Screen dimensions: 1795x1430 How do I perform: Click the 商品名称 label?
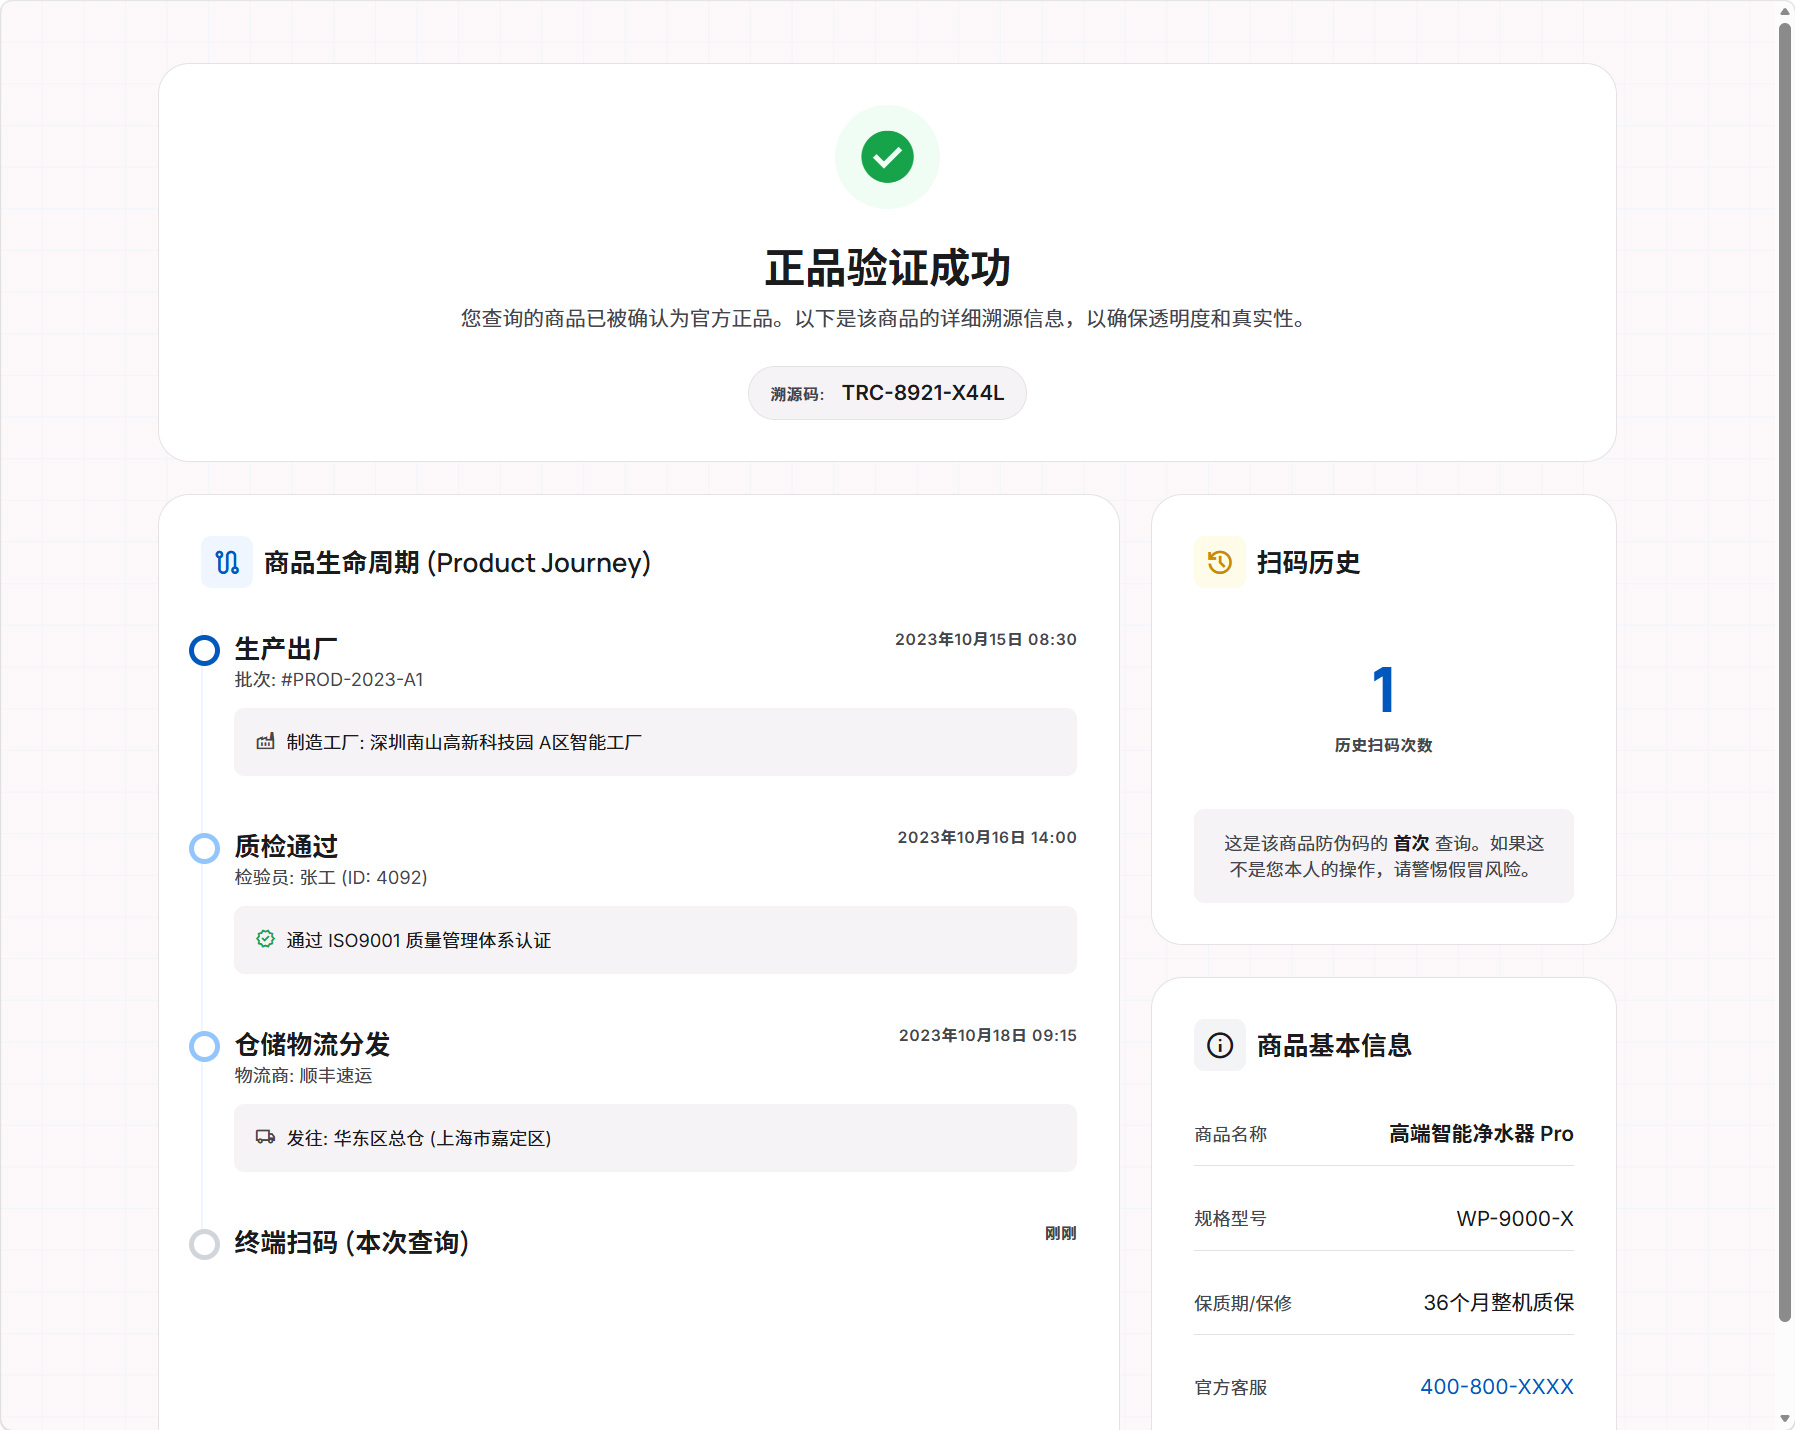[1231, 1135]
